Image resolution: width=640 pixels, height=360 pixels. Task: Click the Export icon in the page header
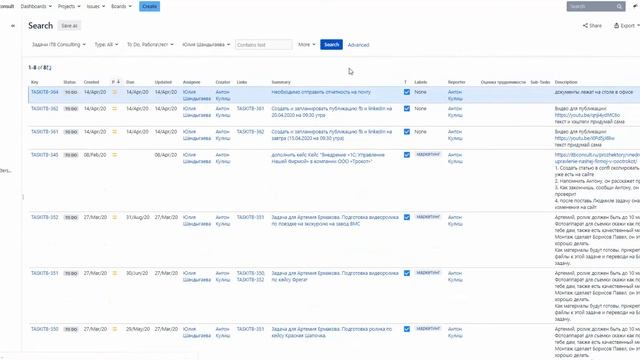pyautogui.click(x=616, y=26)
